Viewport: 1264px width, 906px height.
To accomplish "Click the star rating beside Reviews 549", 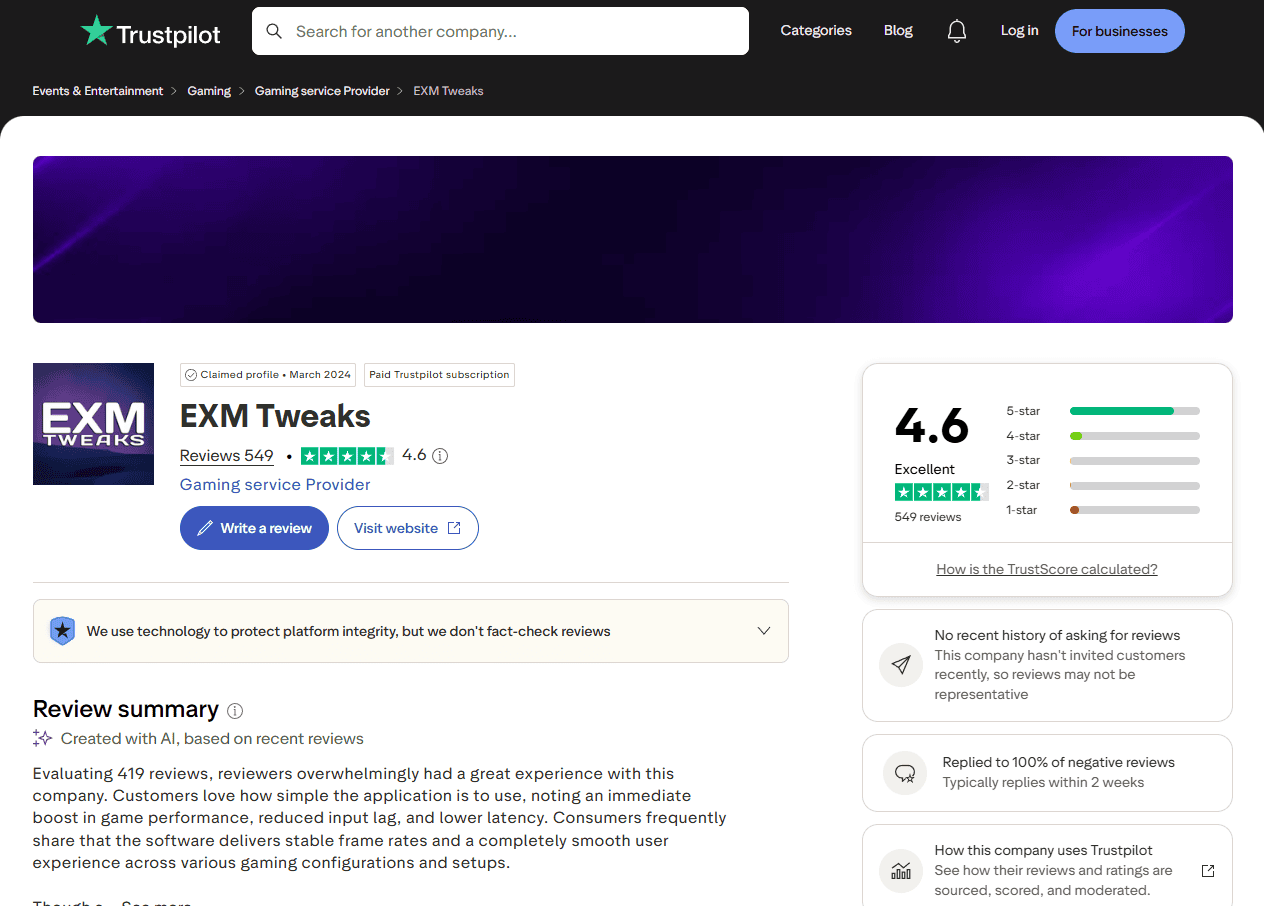I will pos(347,456).
